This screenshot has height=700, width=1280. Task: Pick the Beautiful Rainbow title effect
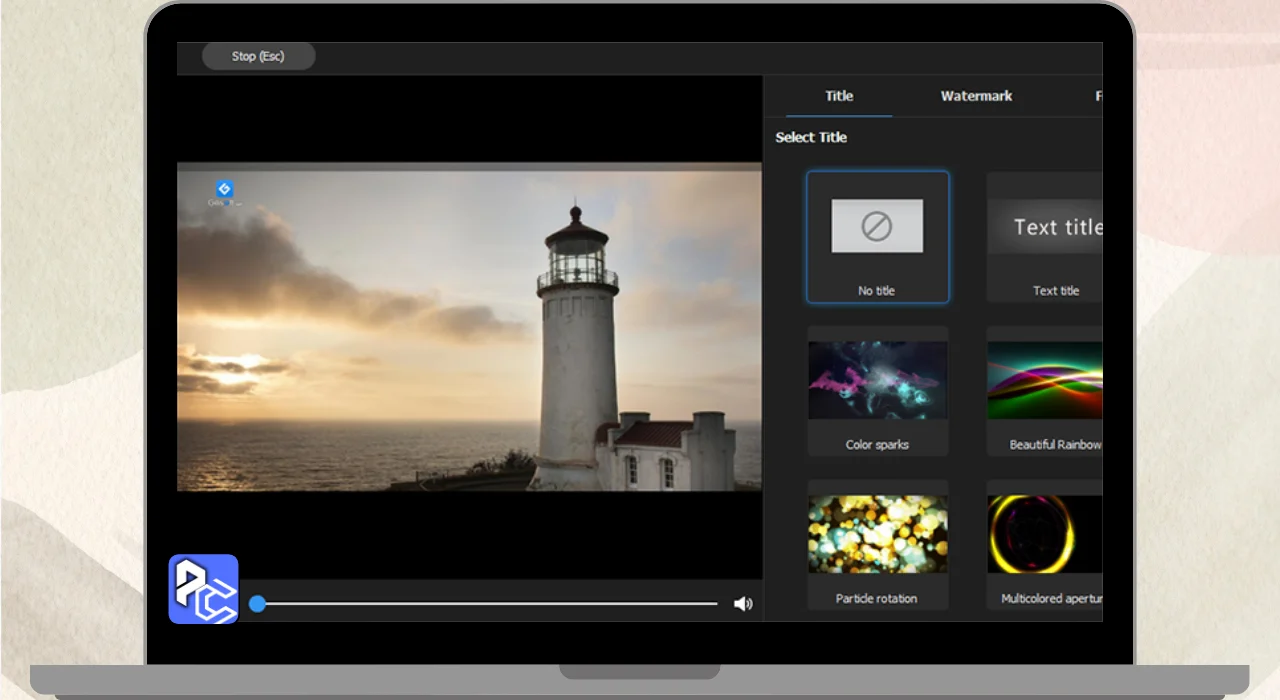[x=1046, y=380]
